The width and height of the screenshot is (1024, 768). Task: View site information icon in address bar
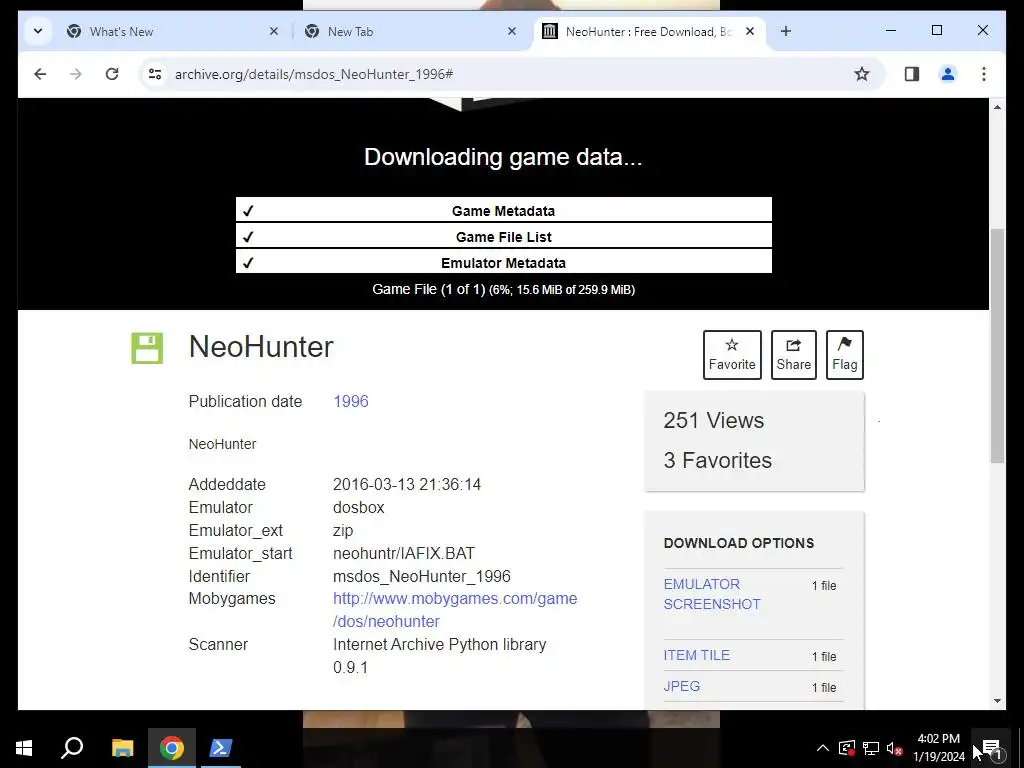pyautogui.click(x=155, y=74)
